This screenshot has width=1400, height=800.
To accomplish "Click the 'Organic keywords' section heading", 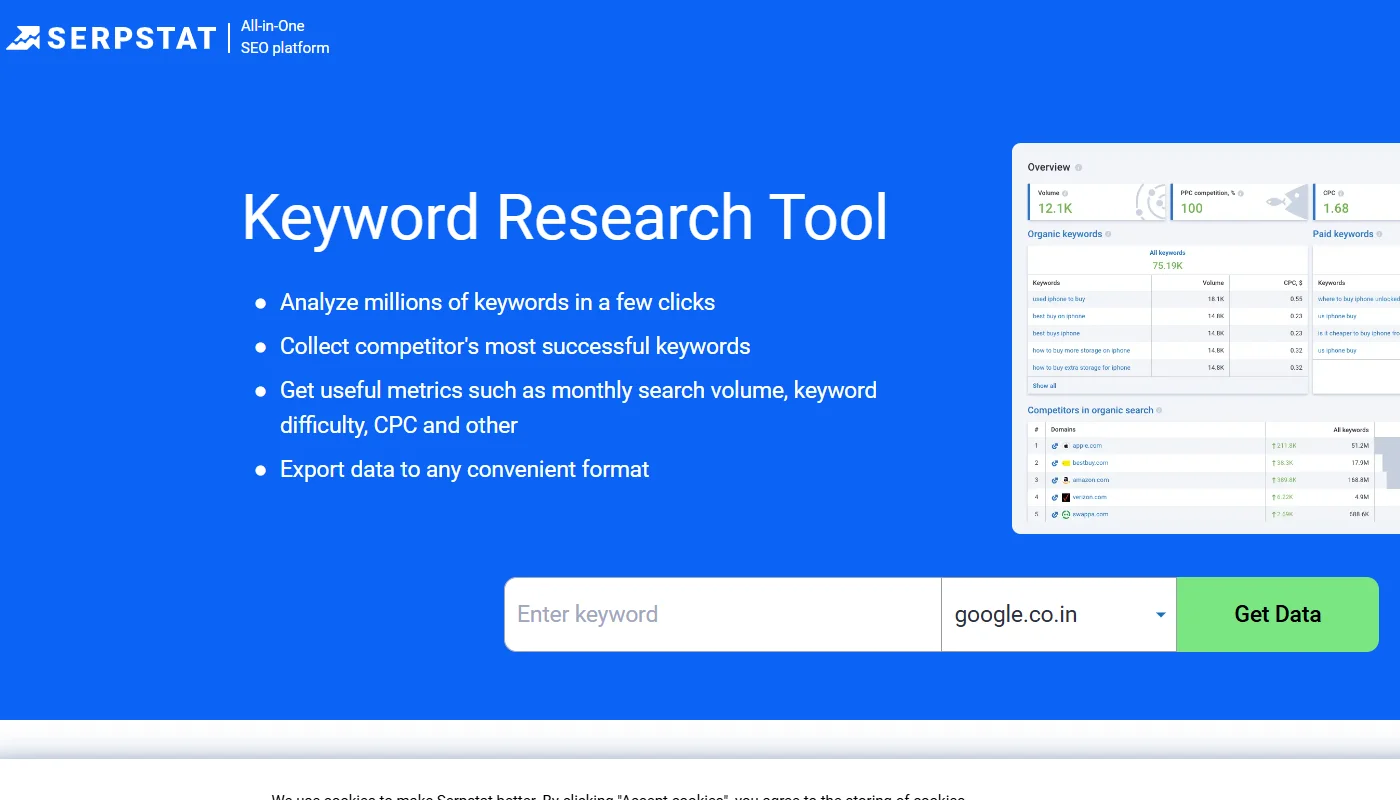I will pyautogui.click(x=1065, y=234).
